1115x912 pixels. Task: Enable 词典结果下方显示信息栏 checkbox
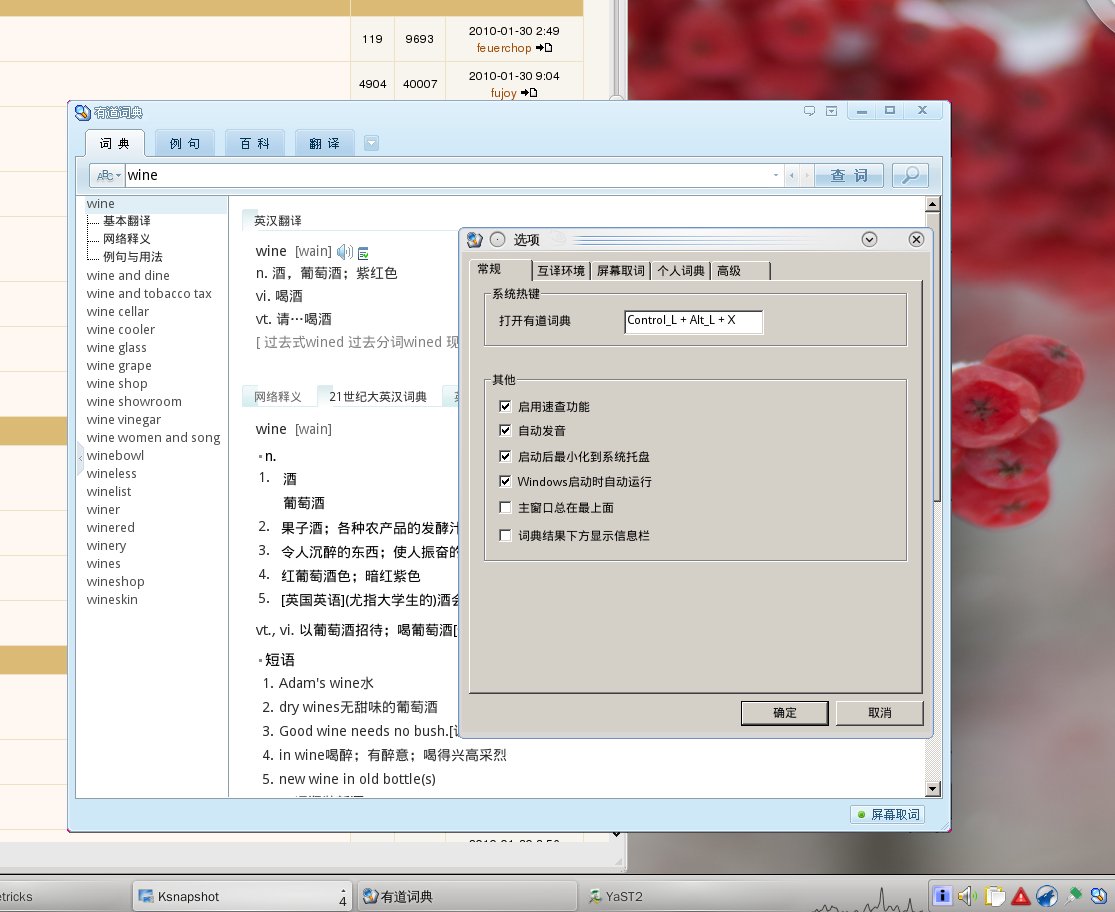(505, 535)
